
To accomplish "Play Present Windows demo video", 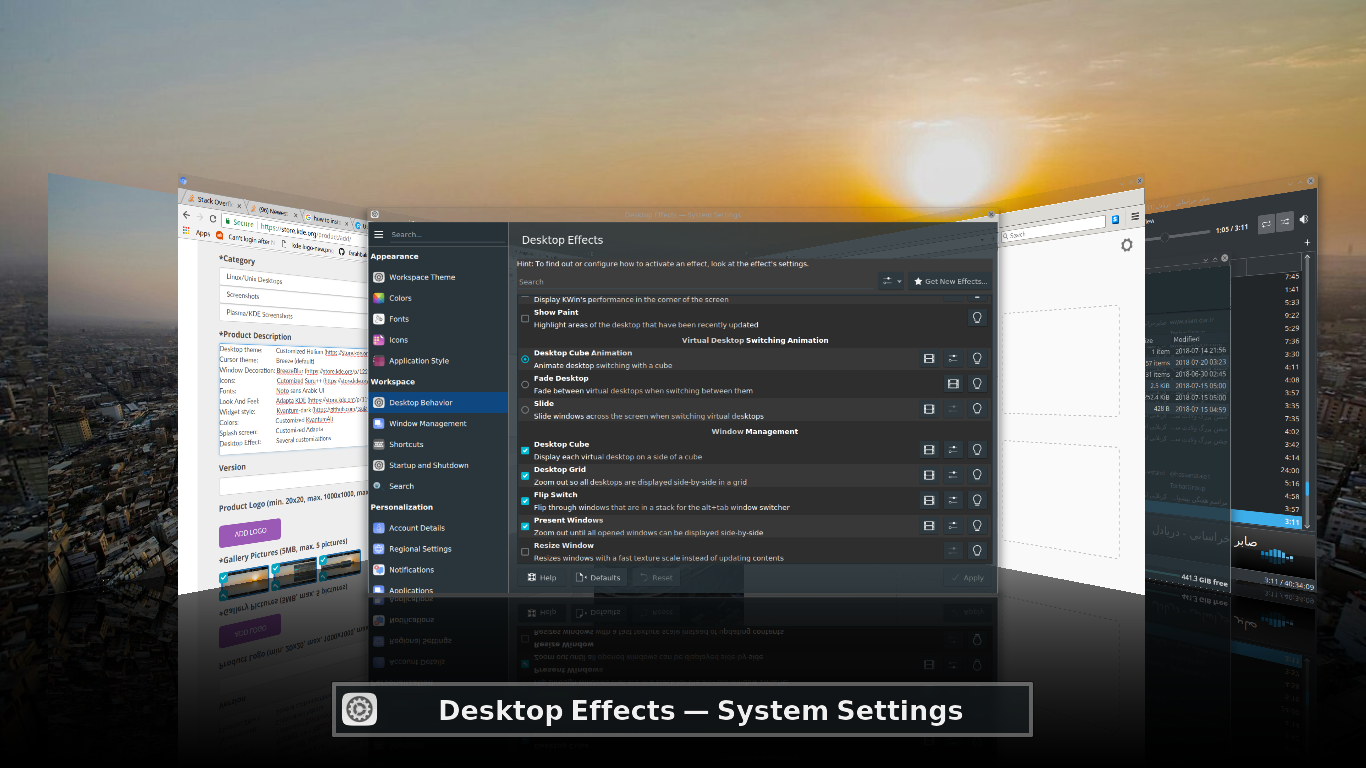I will [929, 526].
